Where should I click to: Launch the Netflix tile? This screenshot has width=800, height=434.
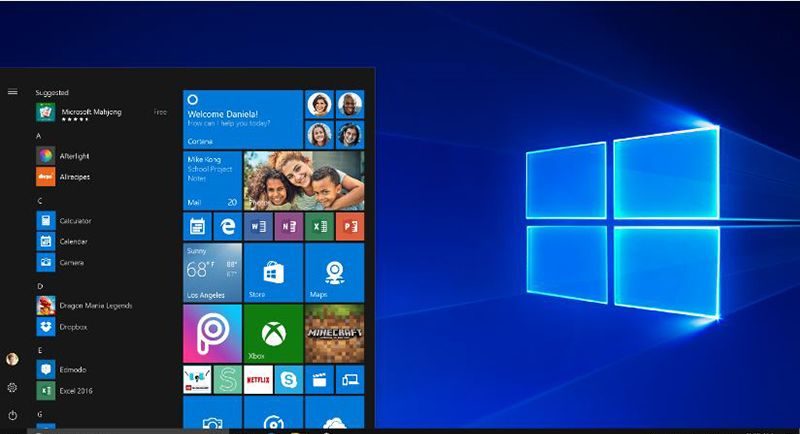pyautogui.click(x=258, y=380)
